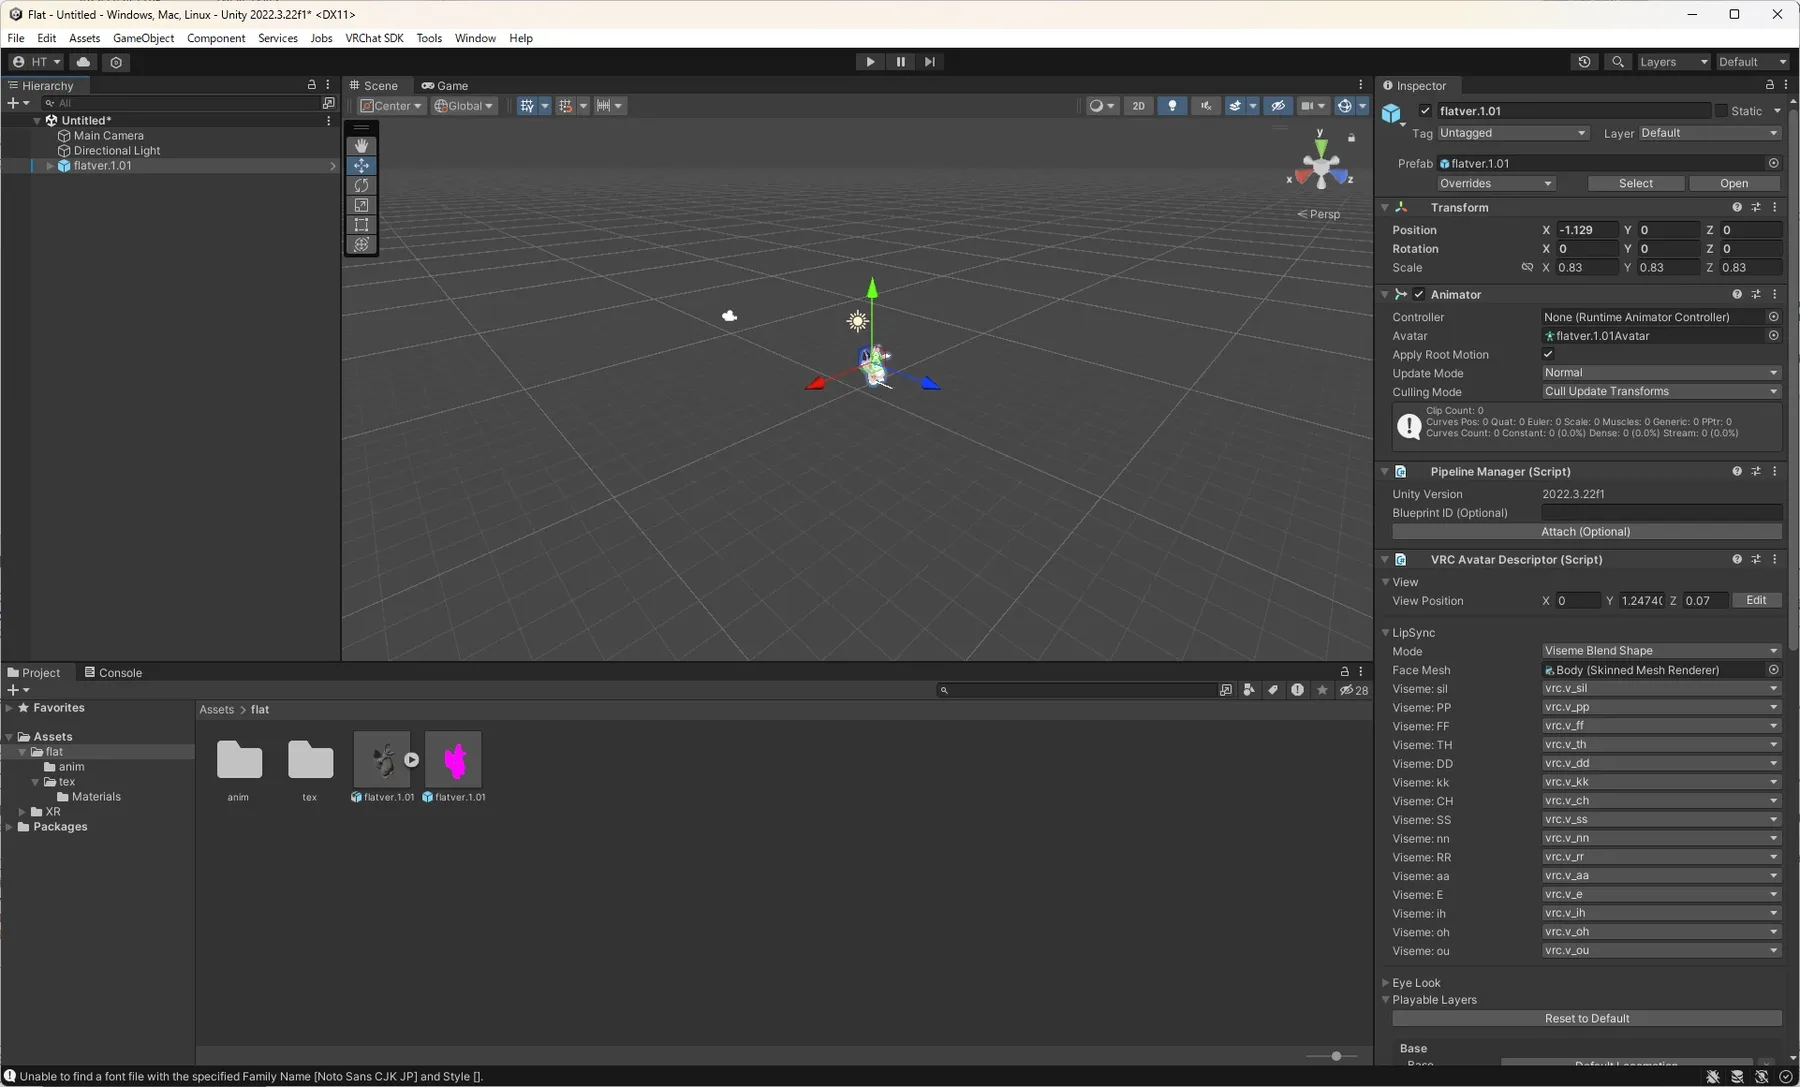
Task: Select the Rect tool
Action: (x=361, y=225)
